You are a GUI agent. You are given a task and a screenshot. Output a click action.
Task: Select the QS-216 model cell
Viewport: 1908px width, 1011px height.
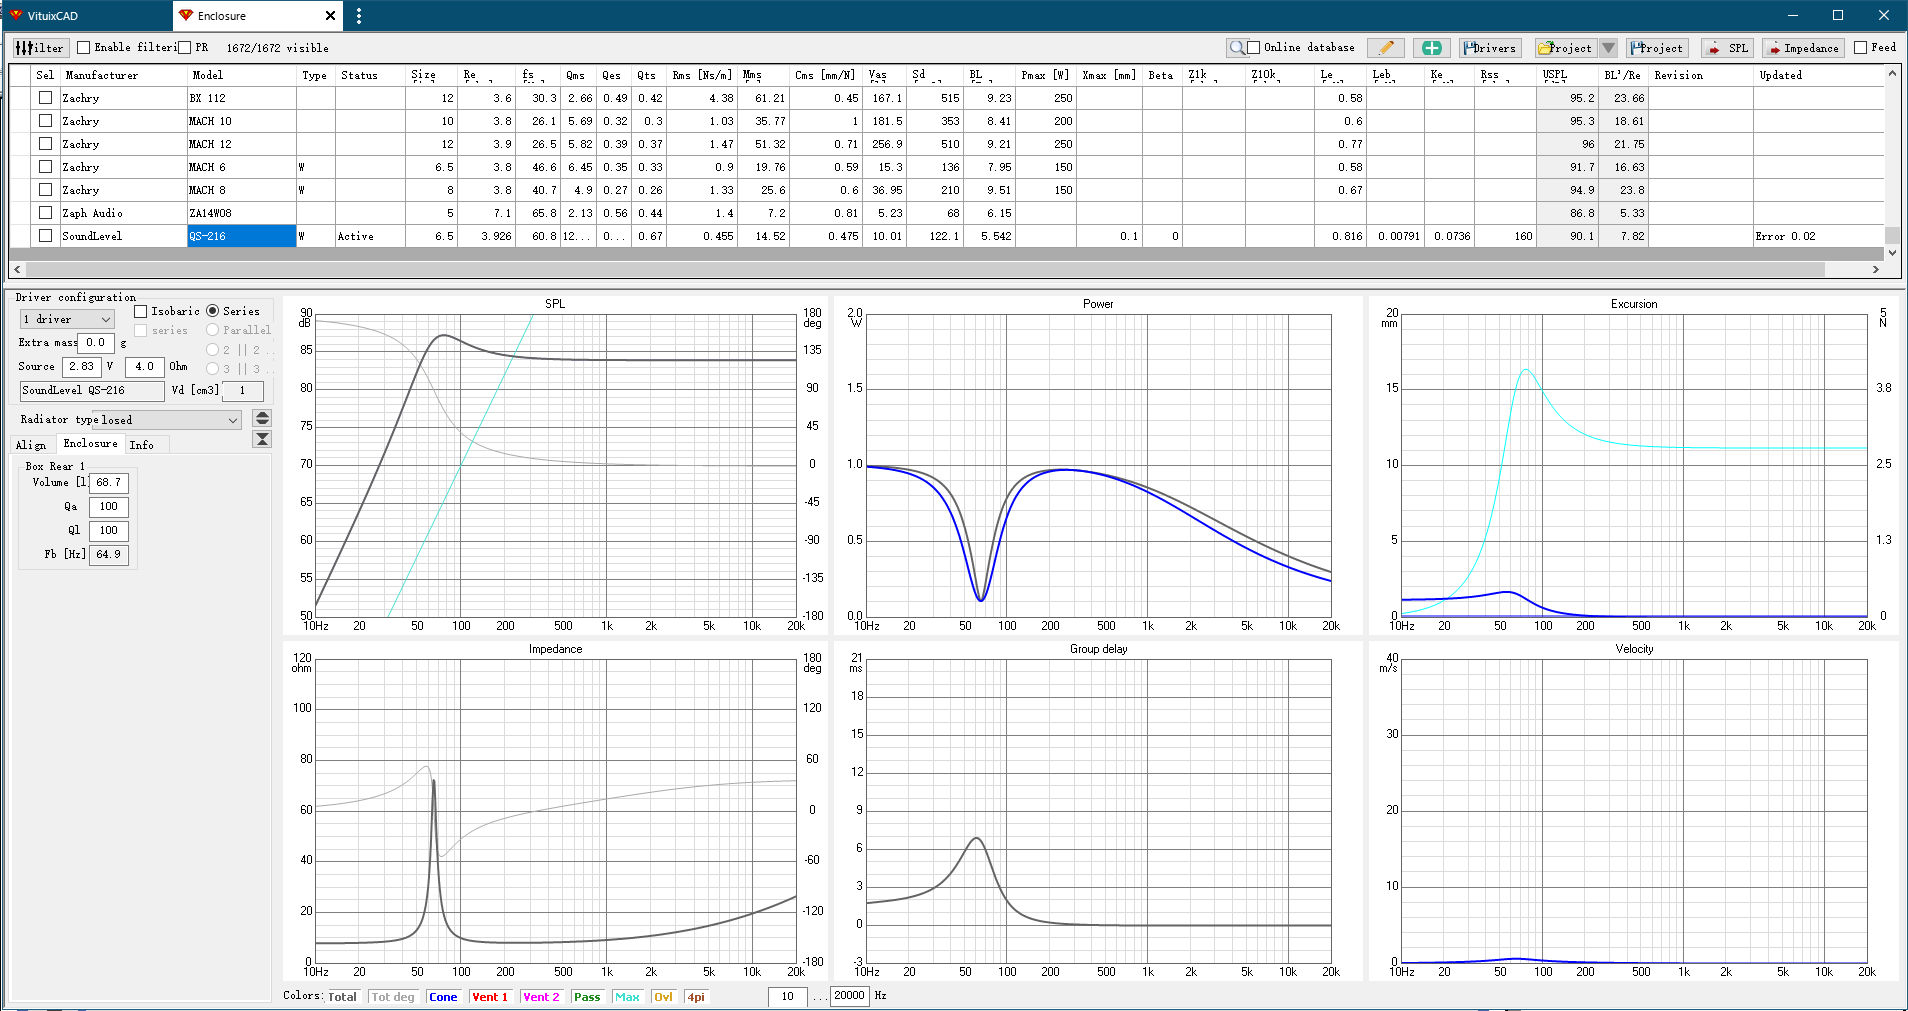241,236
